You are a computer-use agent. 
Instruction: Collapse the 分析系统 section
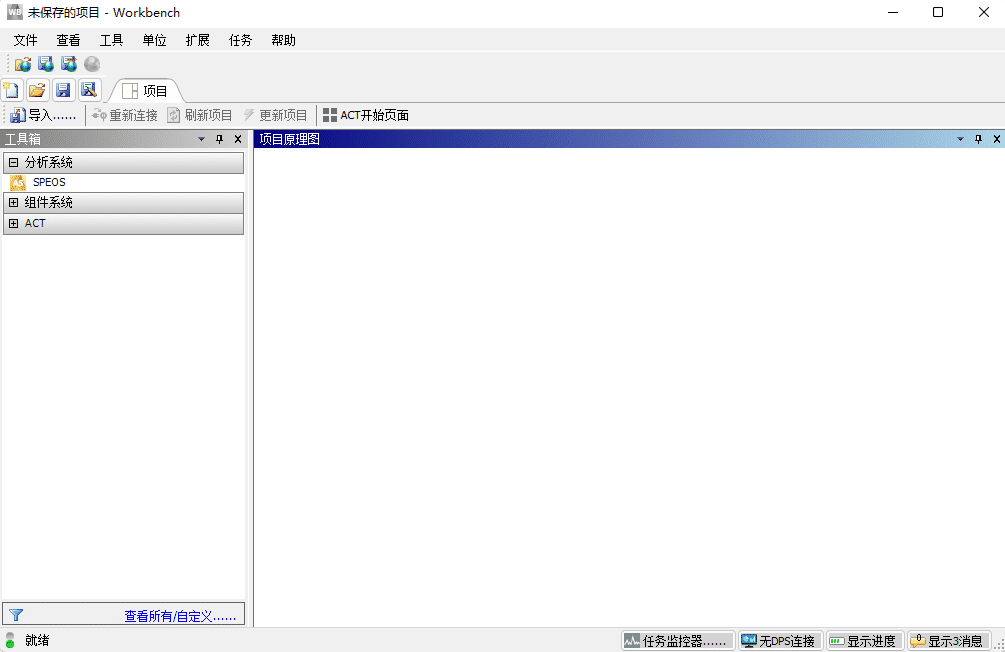coord(14,162)
